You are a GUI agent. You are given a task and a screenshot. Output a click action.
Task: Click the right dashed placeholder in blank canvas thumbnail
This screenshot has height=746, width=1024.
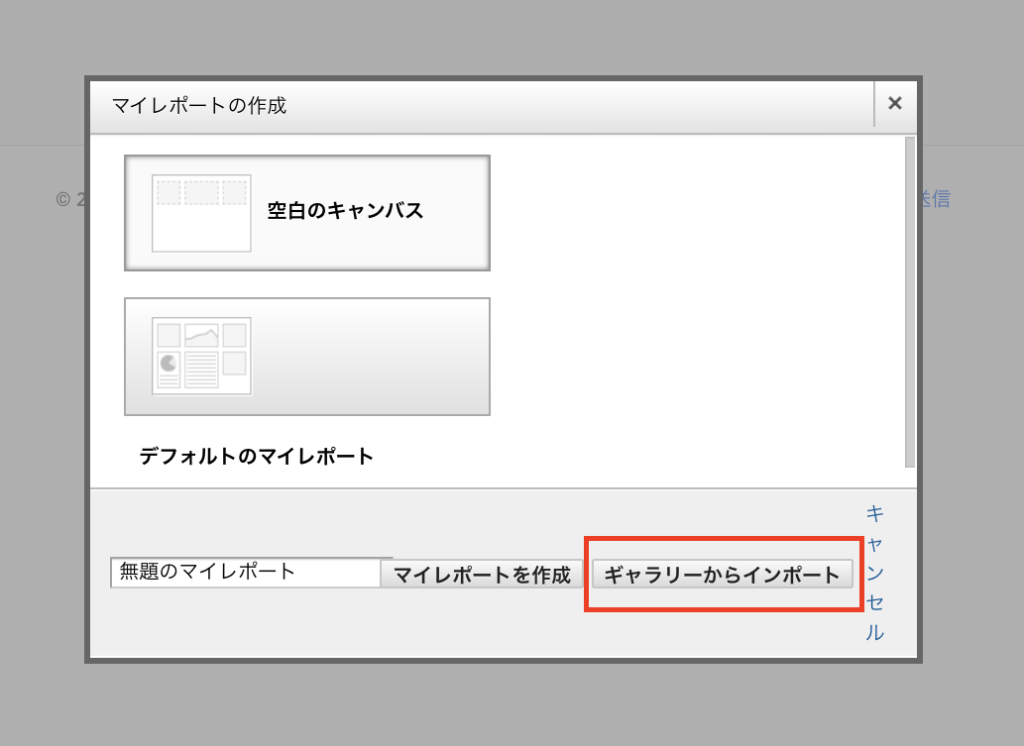[234, 192]
